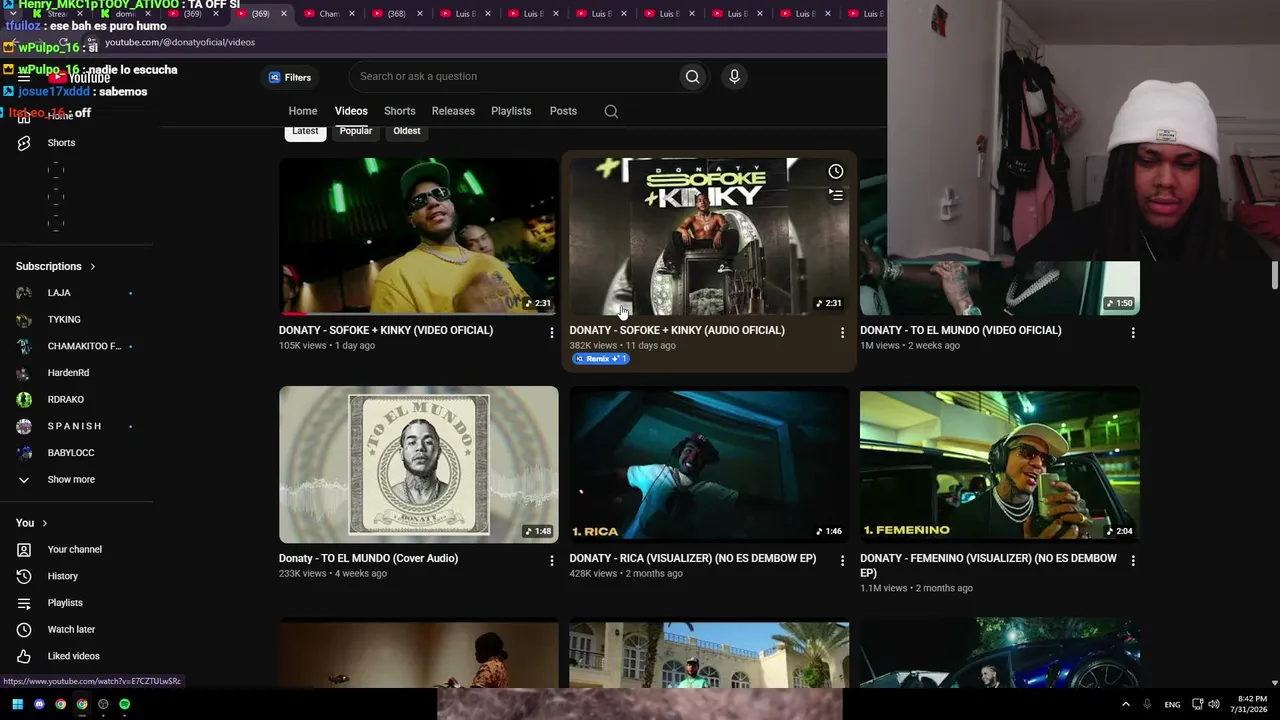Screen dimensions: 1280x720
Task: Close the Cham browser tab
Action: click(352, 14)
